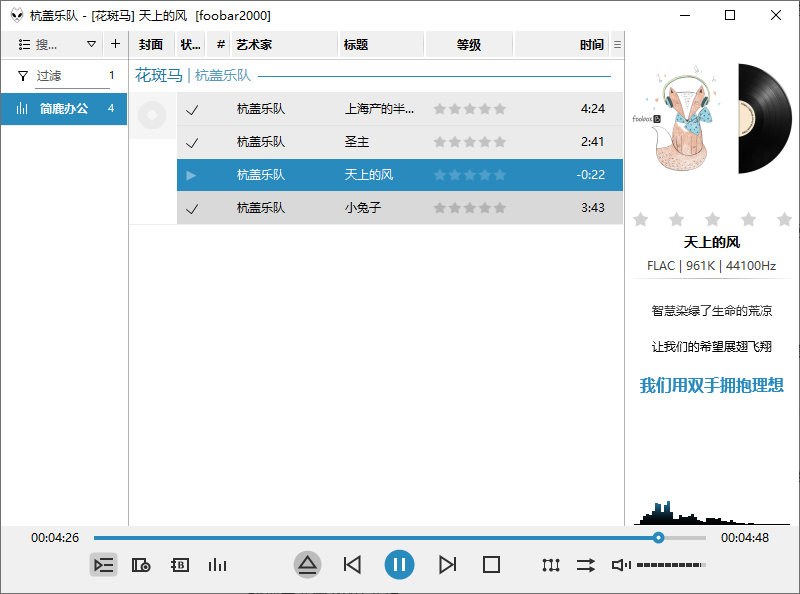The height and width of the screenshot is (594, 800).
Task: Add a new playlist with the + button
Action: 115,44
